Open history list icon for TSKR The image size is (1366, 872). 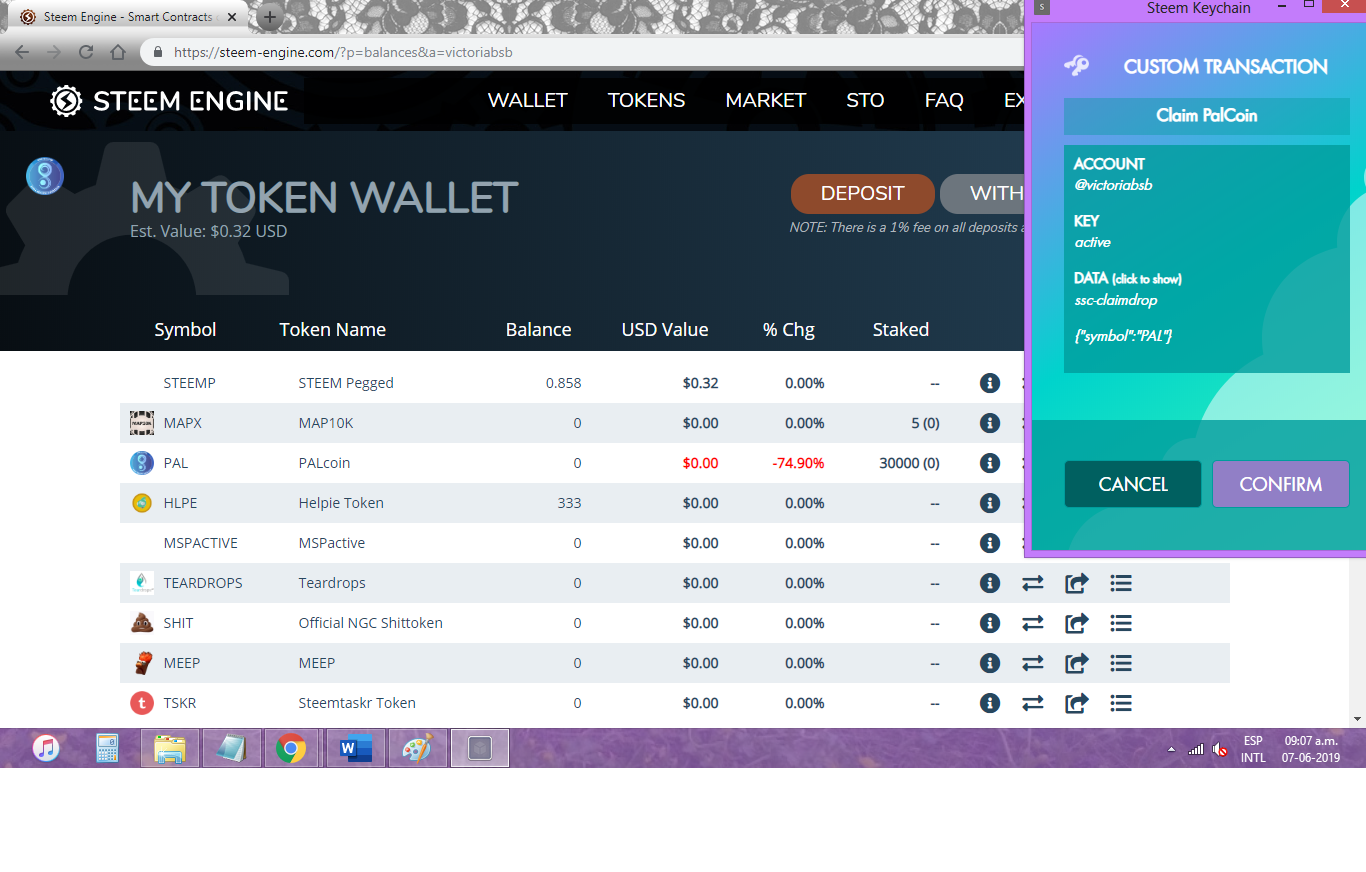pyautogui.click(x=1121, y=703)
